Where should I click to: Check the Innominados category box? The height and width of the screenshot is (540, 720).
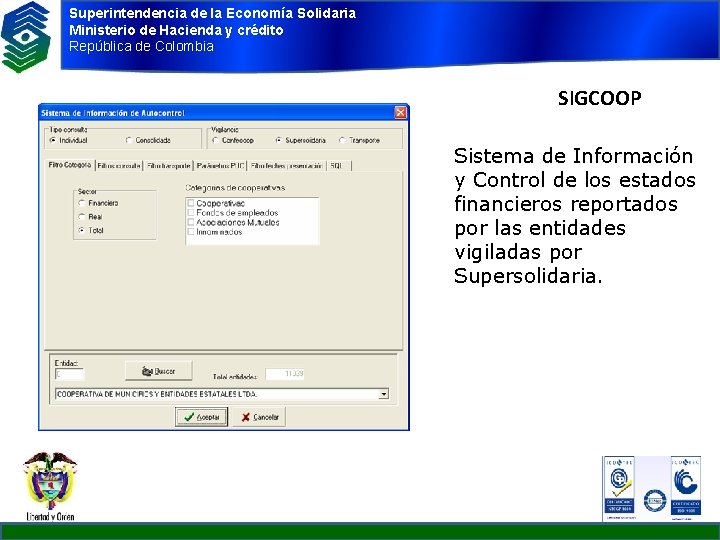(191, 232)
